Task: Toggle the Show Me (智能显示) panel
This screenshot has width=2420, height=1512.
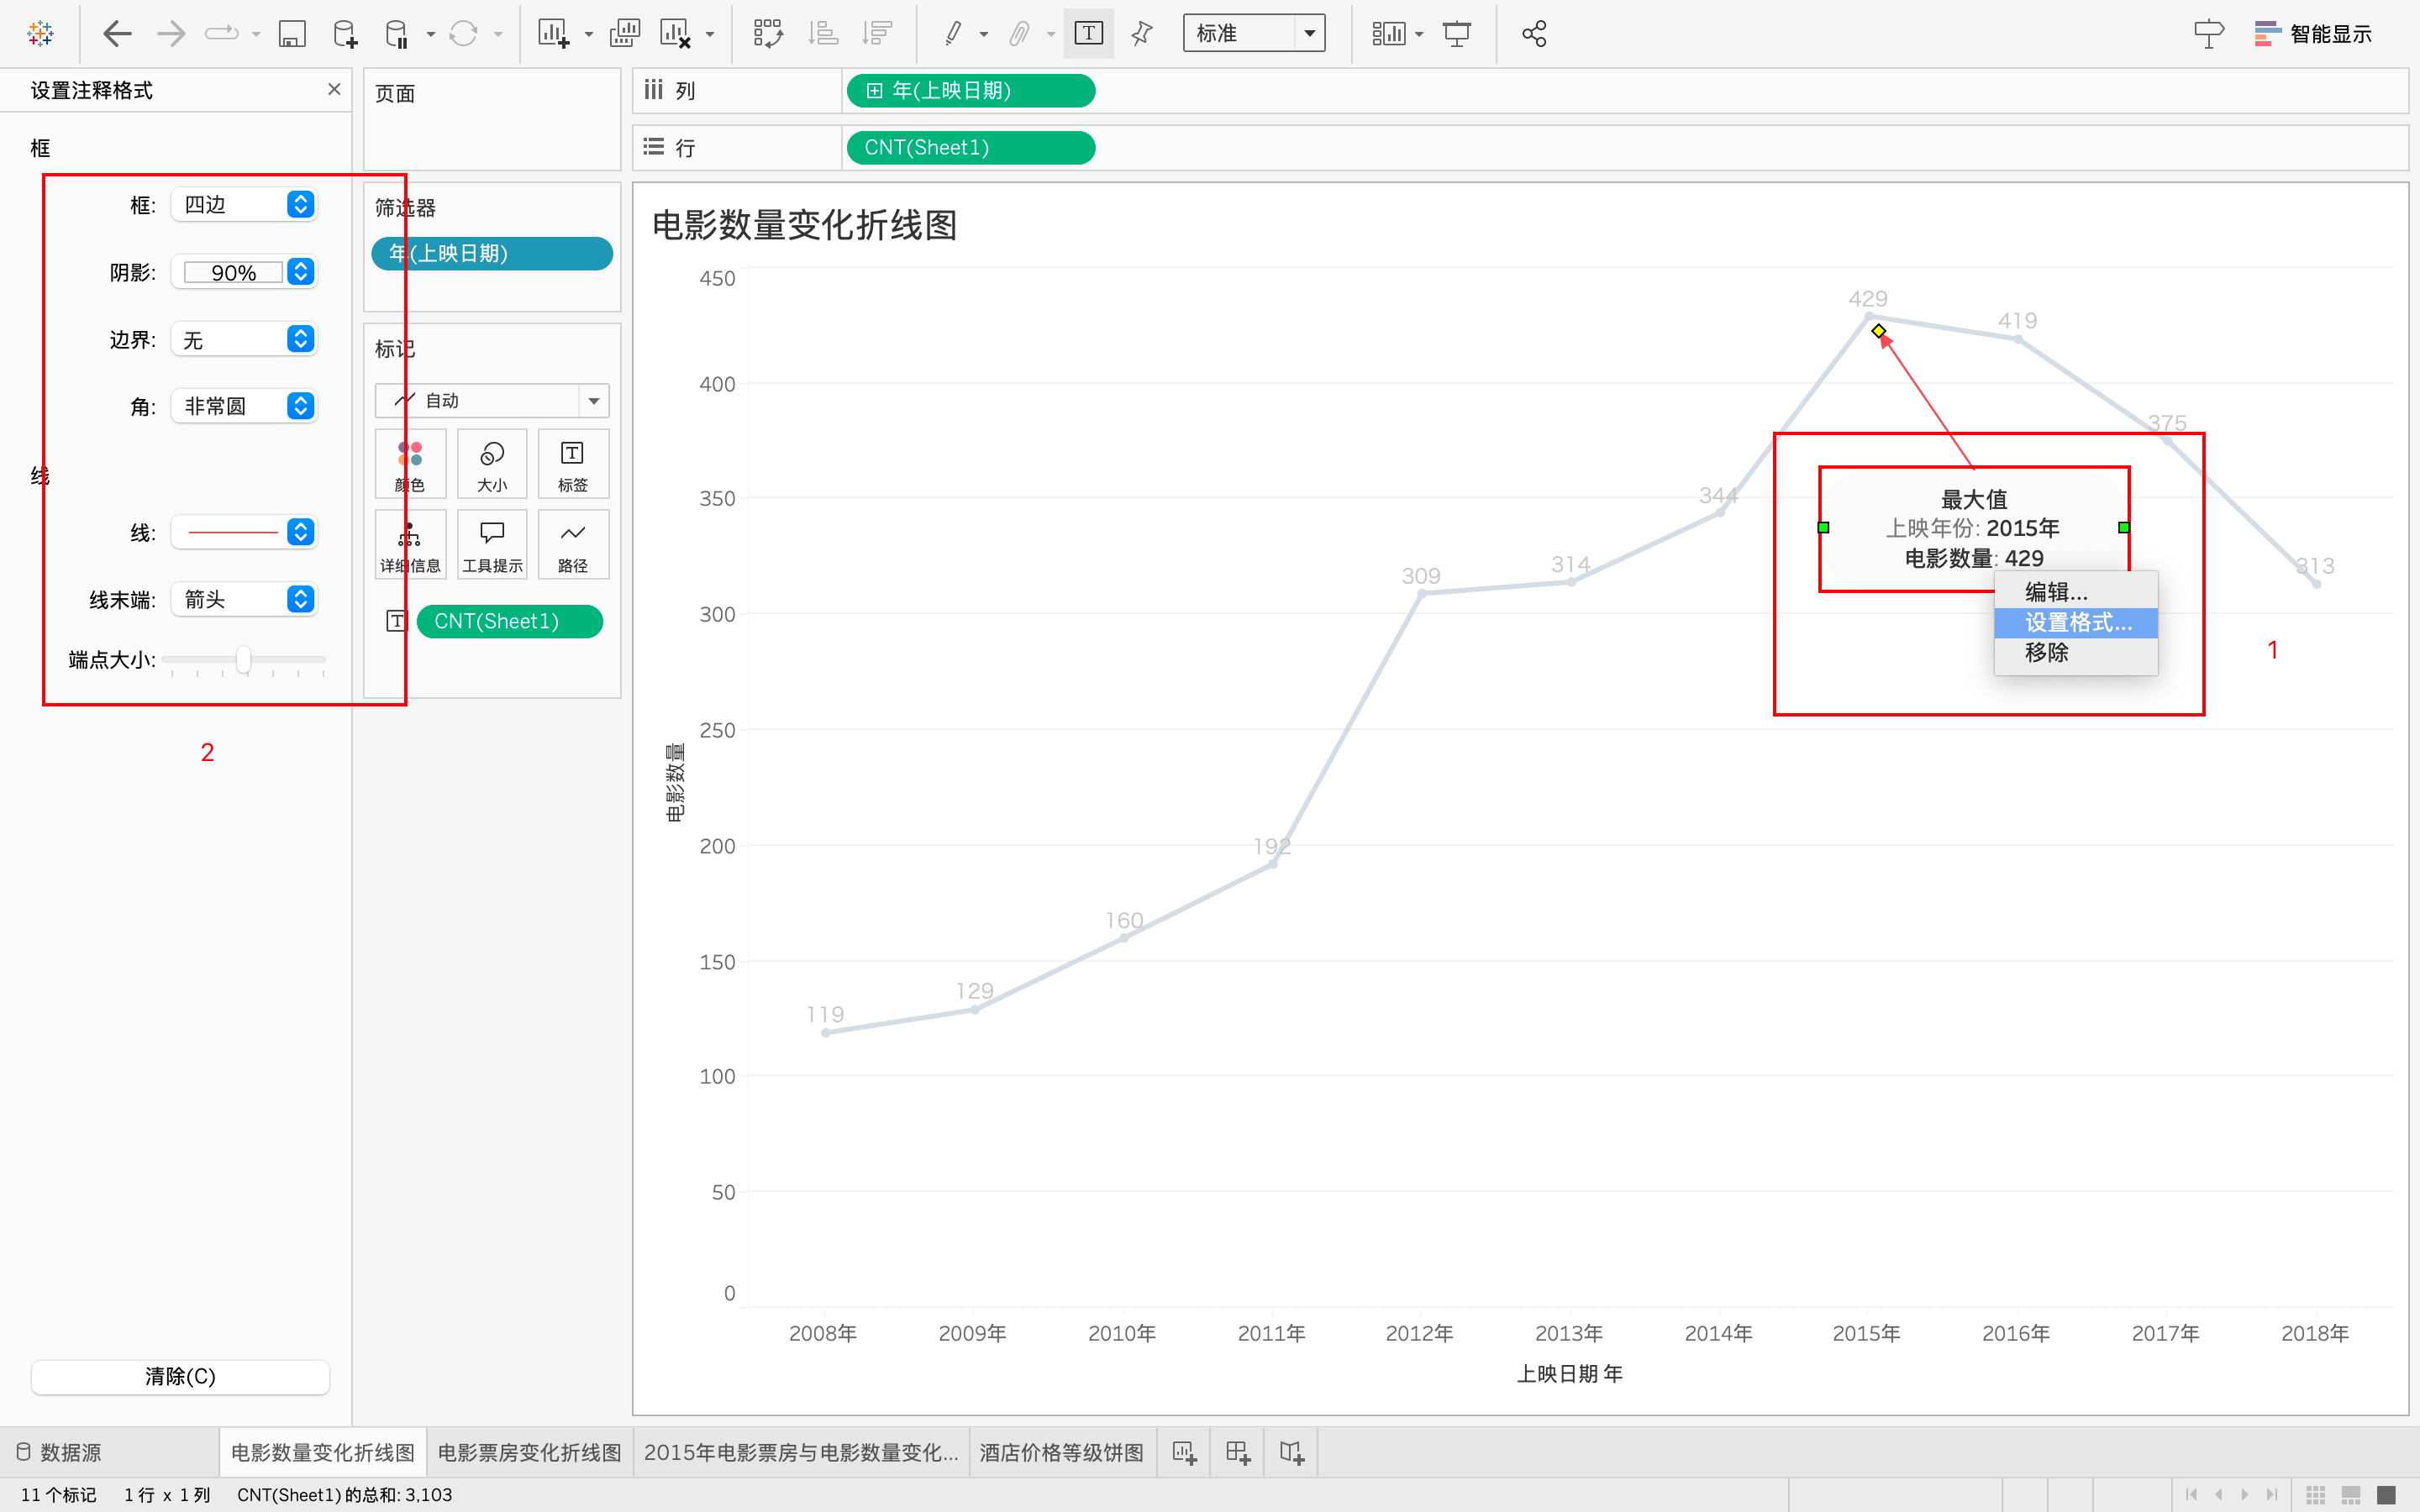Action: point(2312,34)
